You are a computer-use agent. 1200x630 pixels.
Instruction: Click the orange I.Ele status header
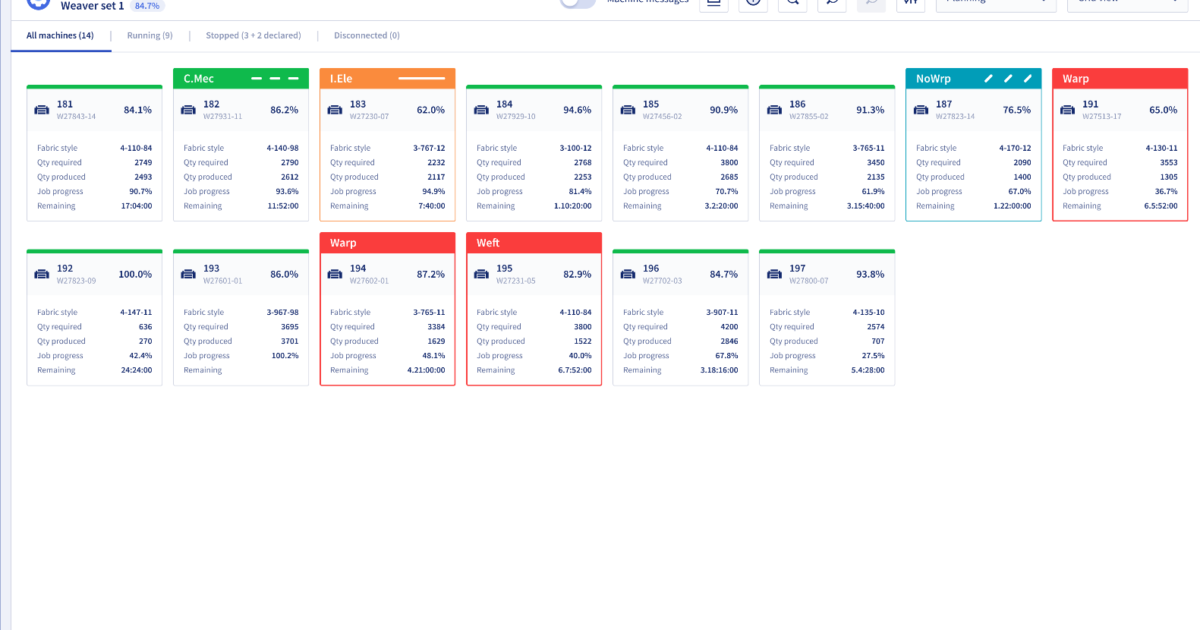[x=387, y=78]
